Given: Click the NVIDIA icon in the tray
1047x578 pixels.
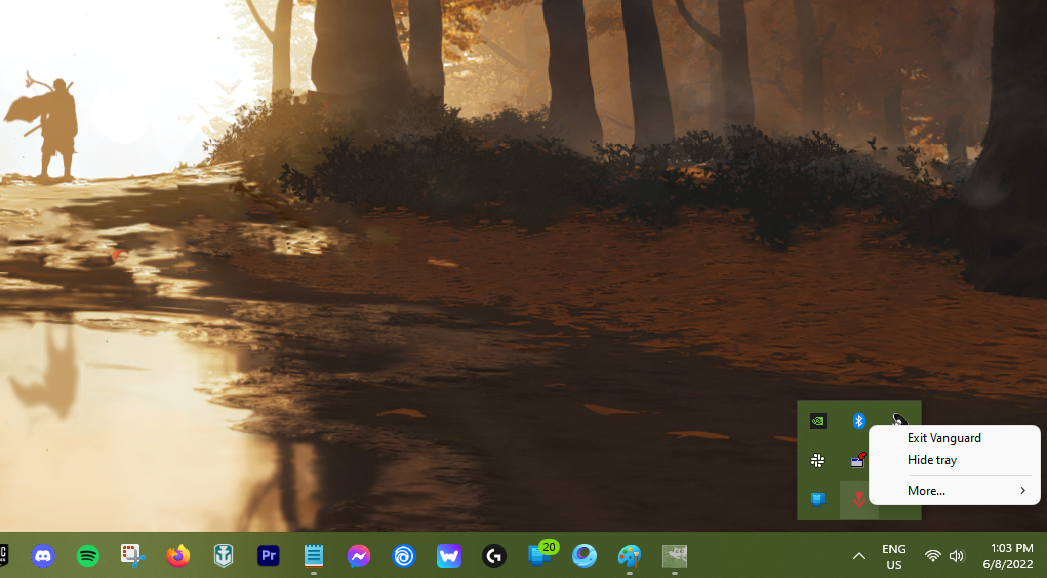Looking at the screenshot, I should pyautogui.click(x=818, y=421).
